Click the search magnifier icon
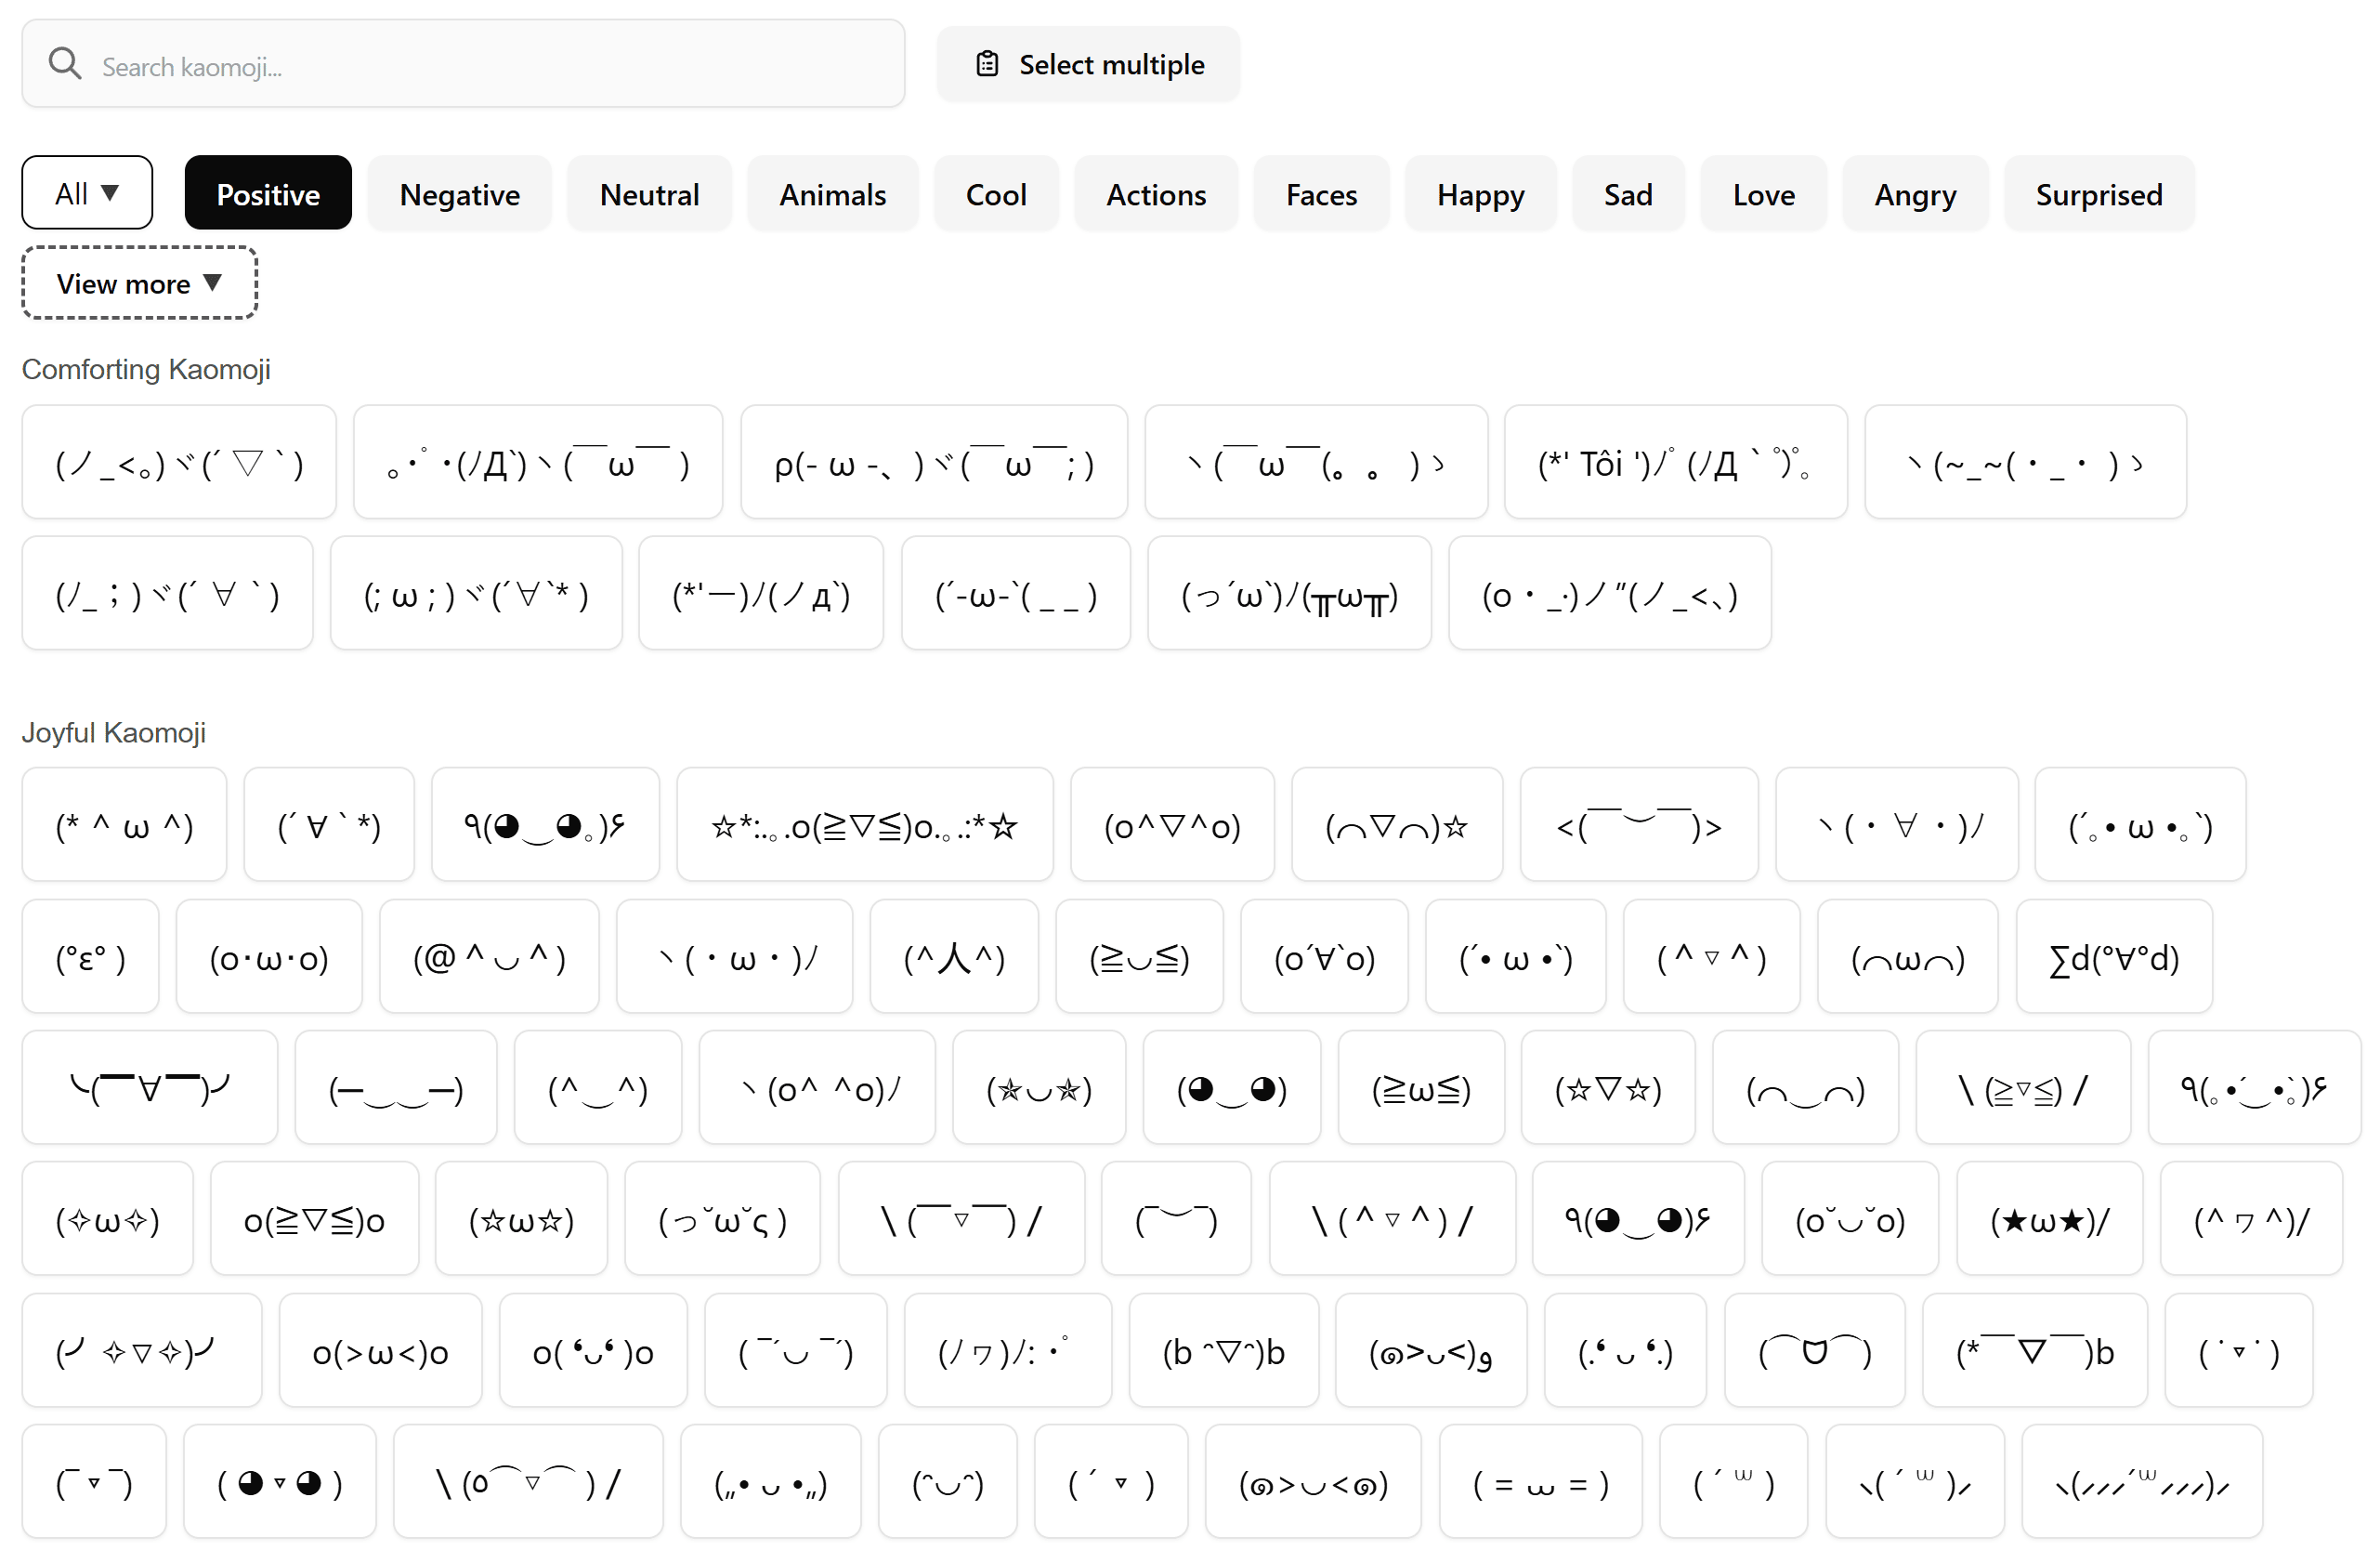The width and height of the screenshot is (2380, 1550). (65, 63)
